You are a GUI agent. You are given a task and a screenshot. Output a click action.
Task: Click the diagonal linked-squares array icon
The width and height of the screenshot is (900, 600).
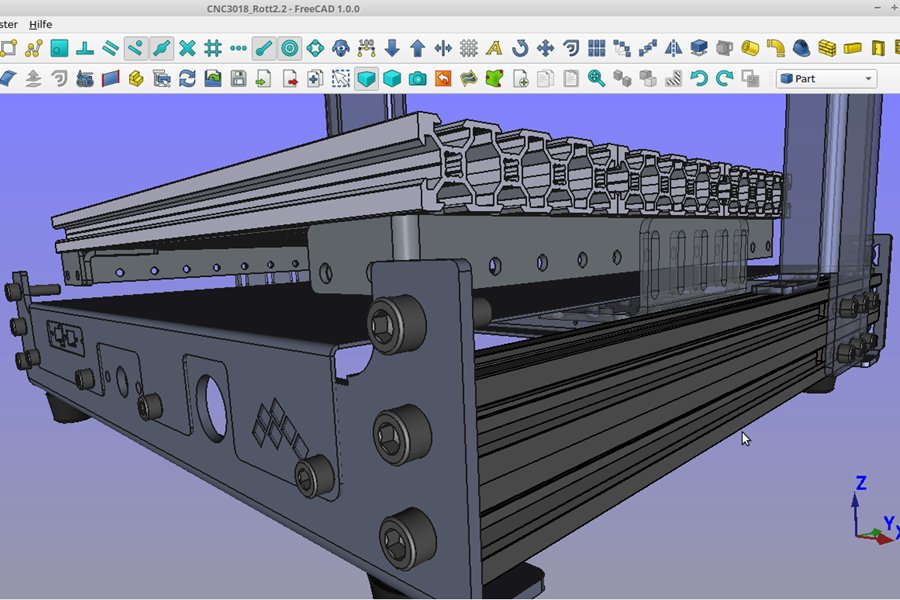pos(648,48)
